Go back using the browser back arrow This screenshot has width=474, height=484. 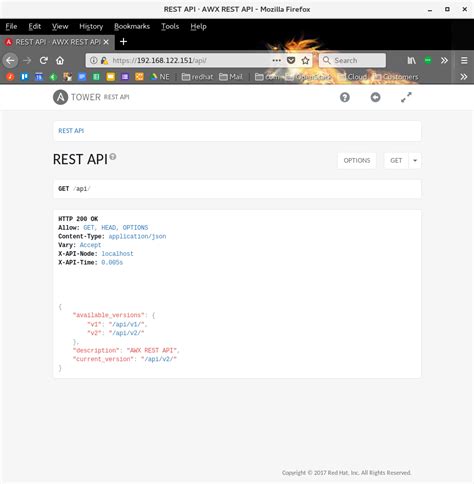point(10,60)
